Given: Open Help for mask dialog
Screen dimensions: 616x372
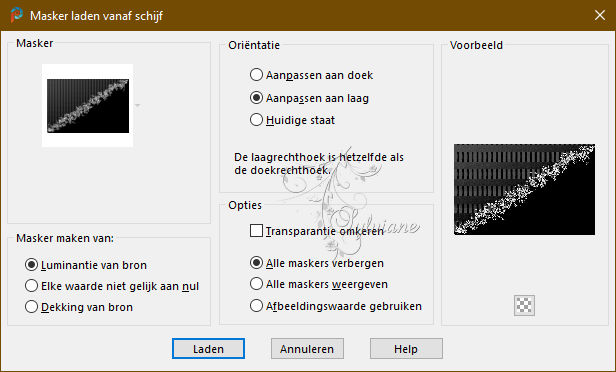Looking at the screenshot, I should coord(406,348).
